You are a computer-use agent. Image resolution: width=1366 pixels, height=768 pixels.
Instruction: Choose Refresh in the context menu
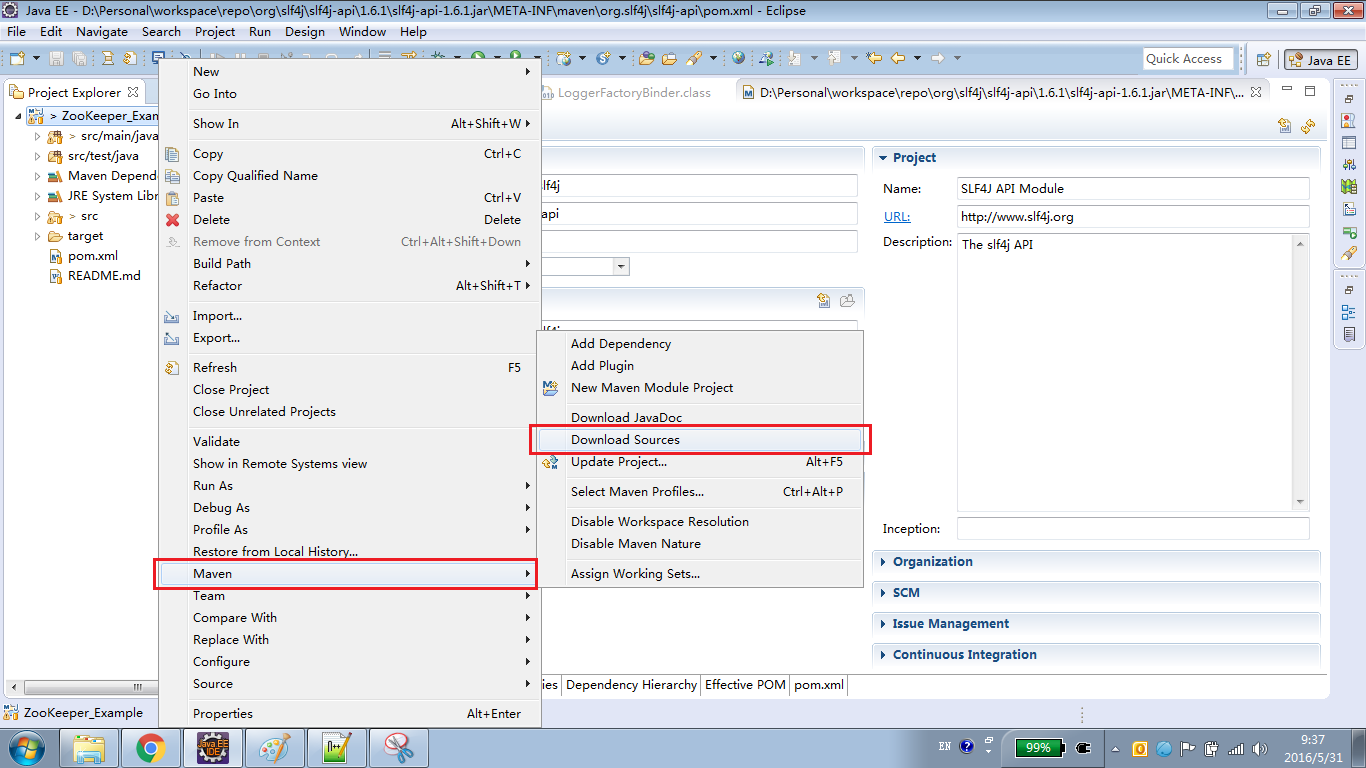click(x=349, y=368)
